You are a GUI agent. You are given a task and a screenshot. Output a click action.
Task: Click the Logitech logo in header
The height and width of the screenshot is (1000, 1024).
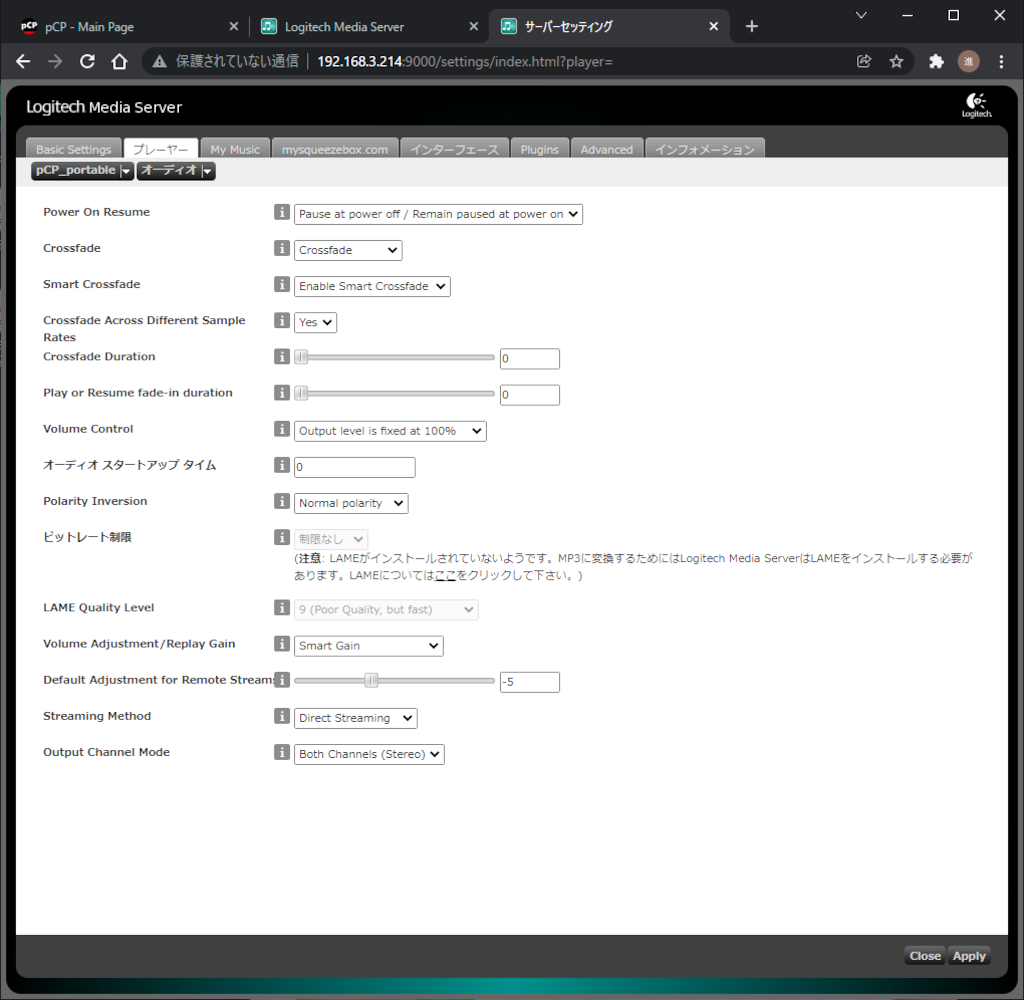(x=976, y=105)
